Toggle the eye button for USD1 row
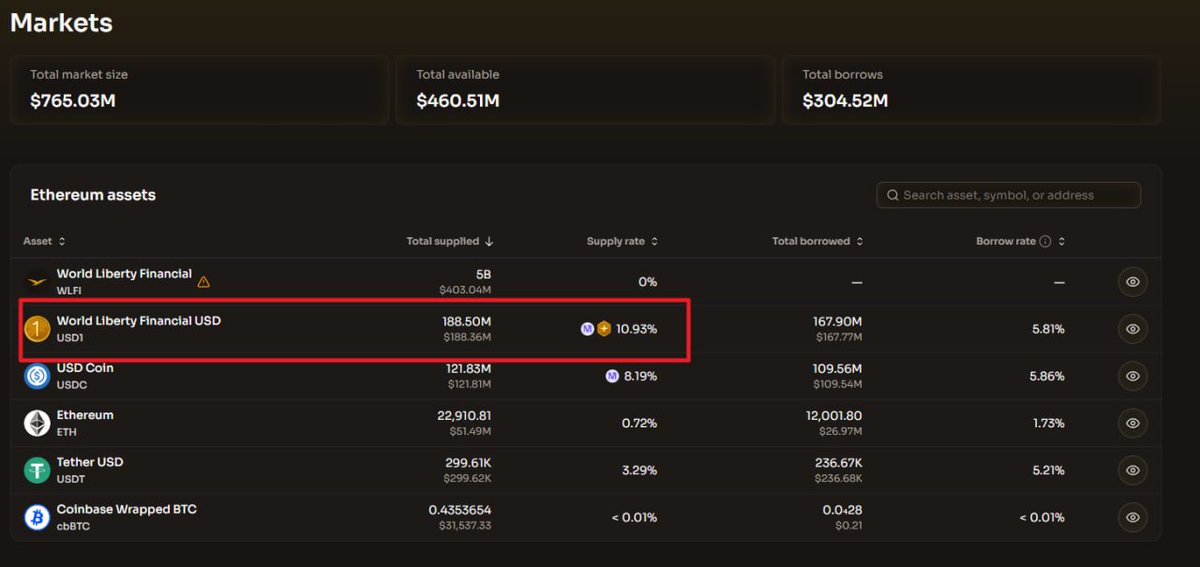 click(1132, 329)
